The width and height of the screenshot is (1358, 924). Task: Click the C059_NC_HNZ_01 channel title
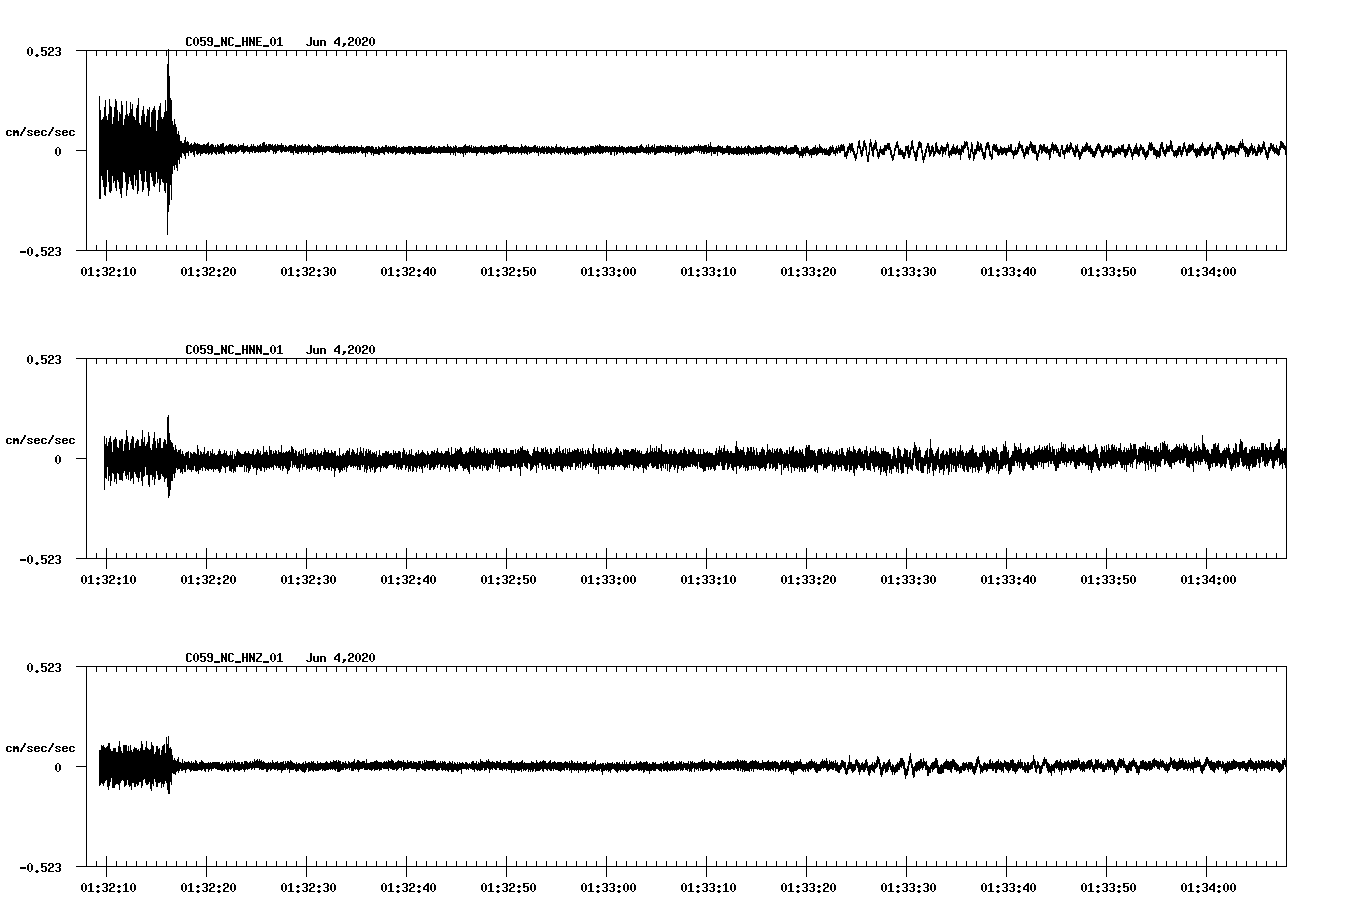(234, 658)
